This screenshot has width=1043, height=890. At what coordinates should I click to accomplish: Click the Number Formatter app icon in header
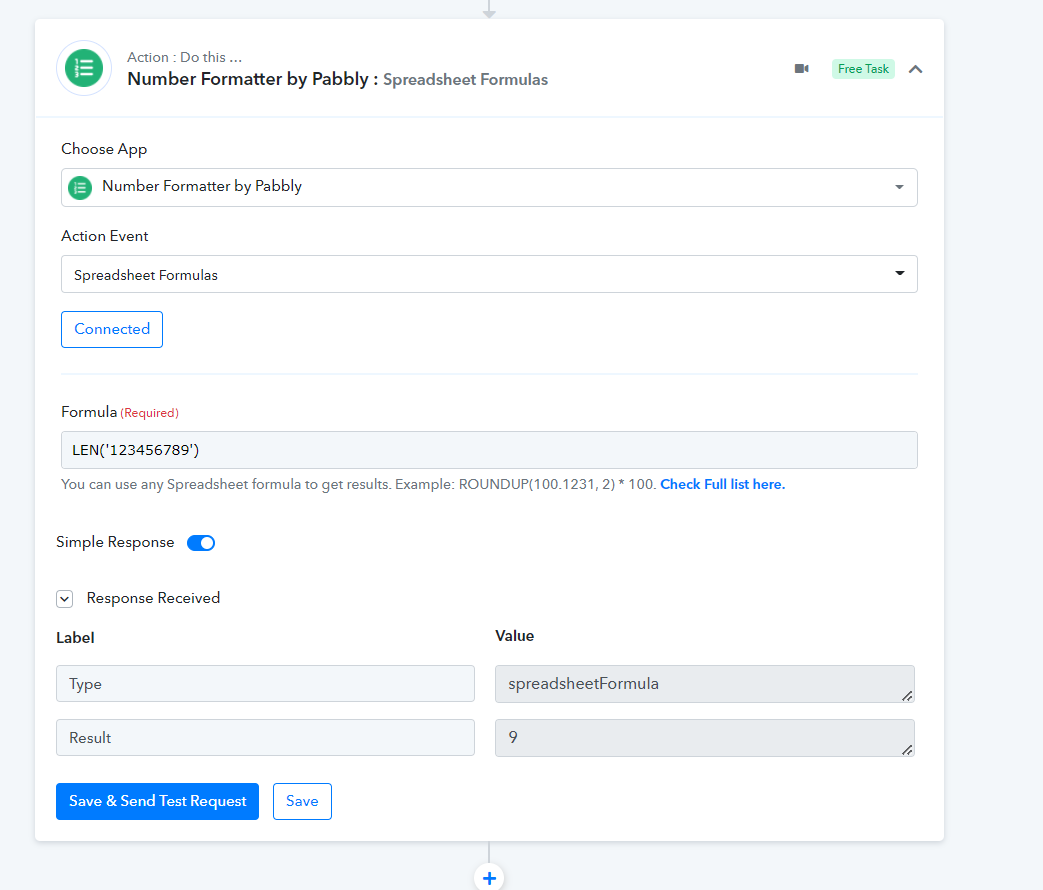tap(84, 68)
